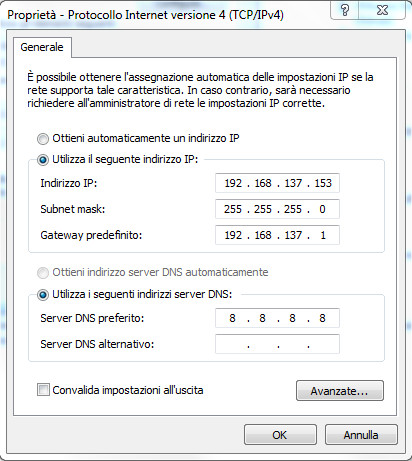Select Utilizza i seguenti indirizzi server DNS

click(43, 295)
